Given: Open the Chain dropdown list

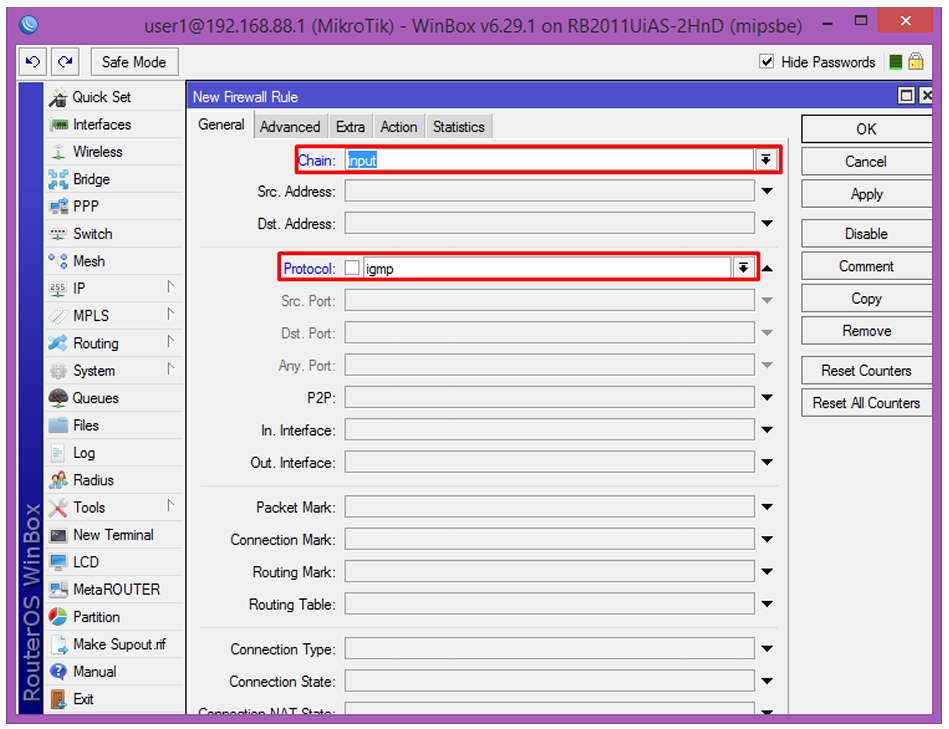Looking at the screenshot, I should [766, 160].
